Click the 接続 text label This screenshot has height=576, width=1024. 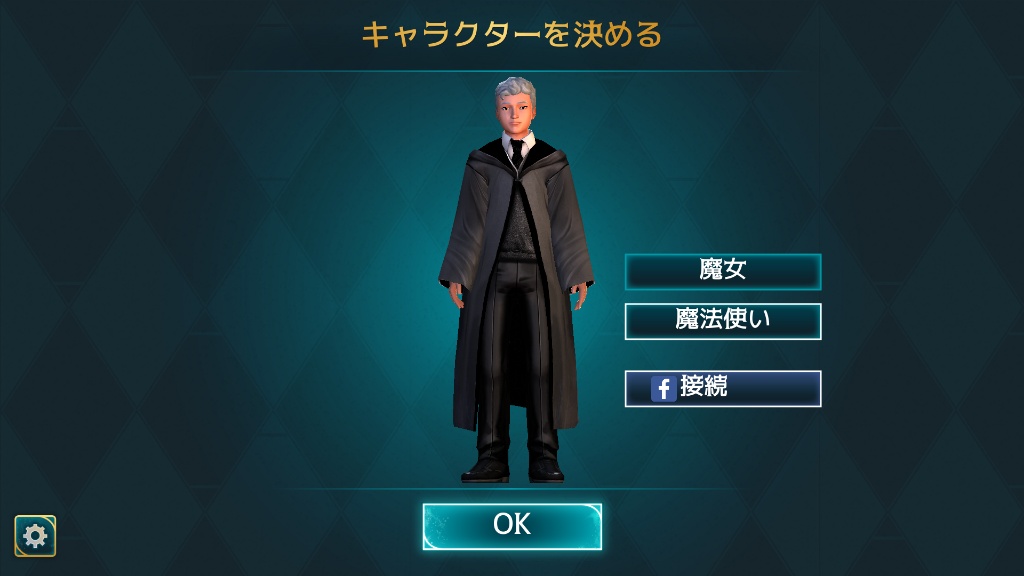703,386
